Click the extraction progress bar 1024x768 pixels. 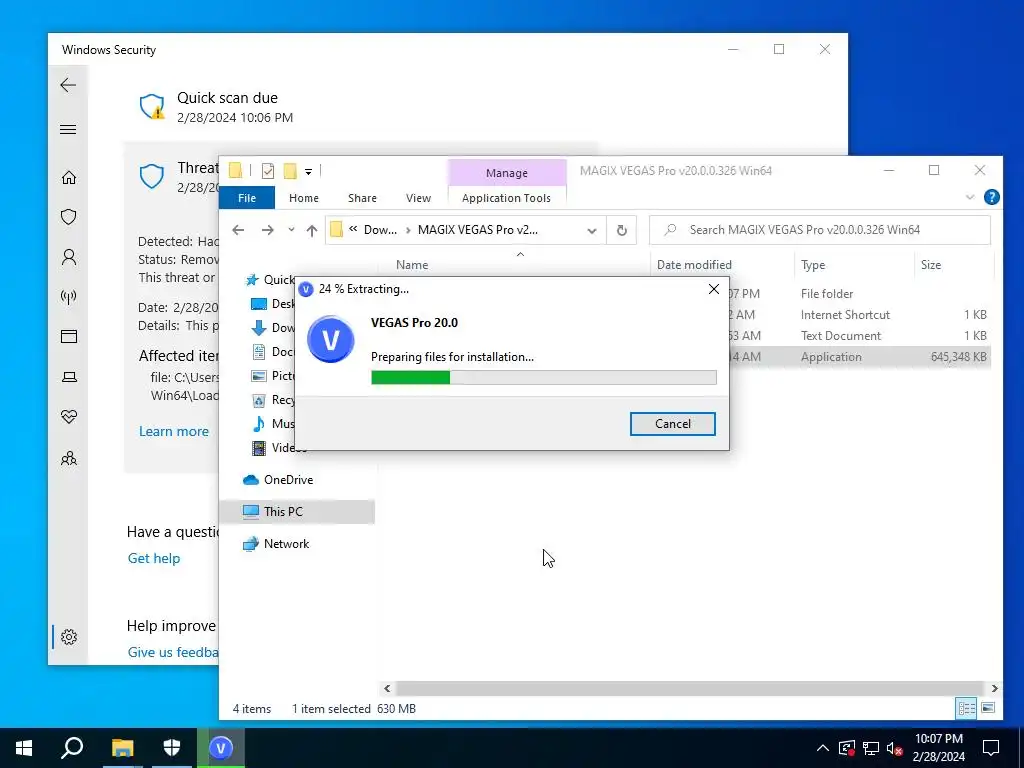click(x=543, y=377)
